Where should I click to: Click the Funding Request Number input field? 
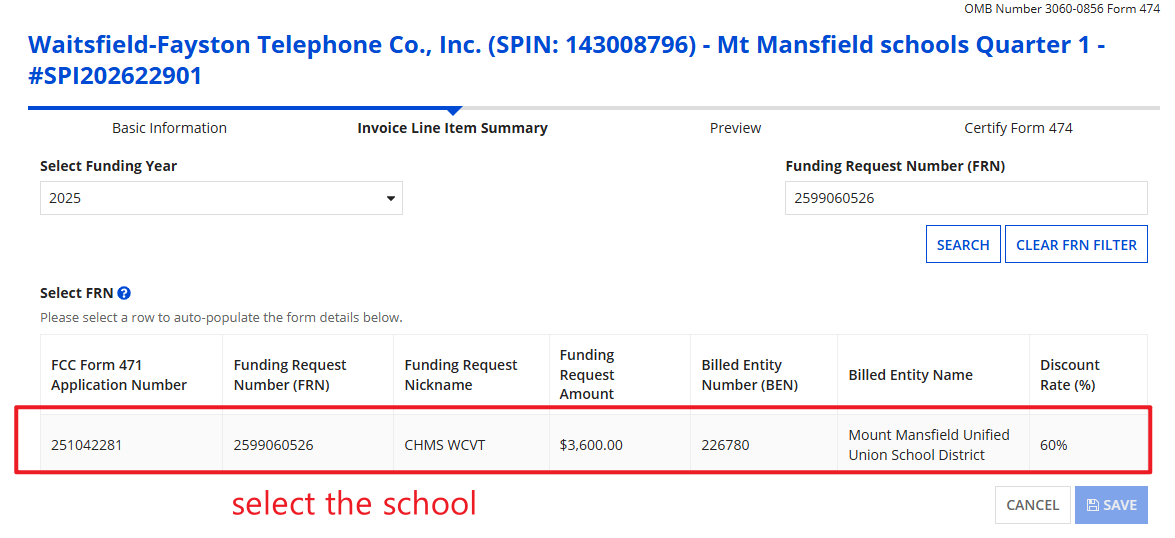click(966, 198)
